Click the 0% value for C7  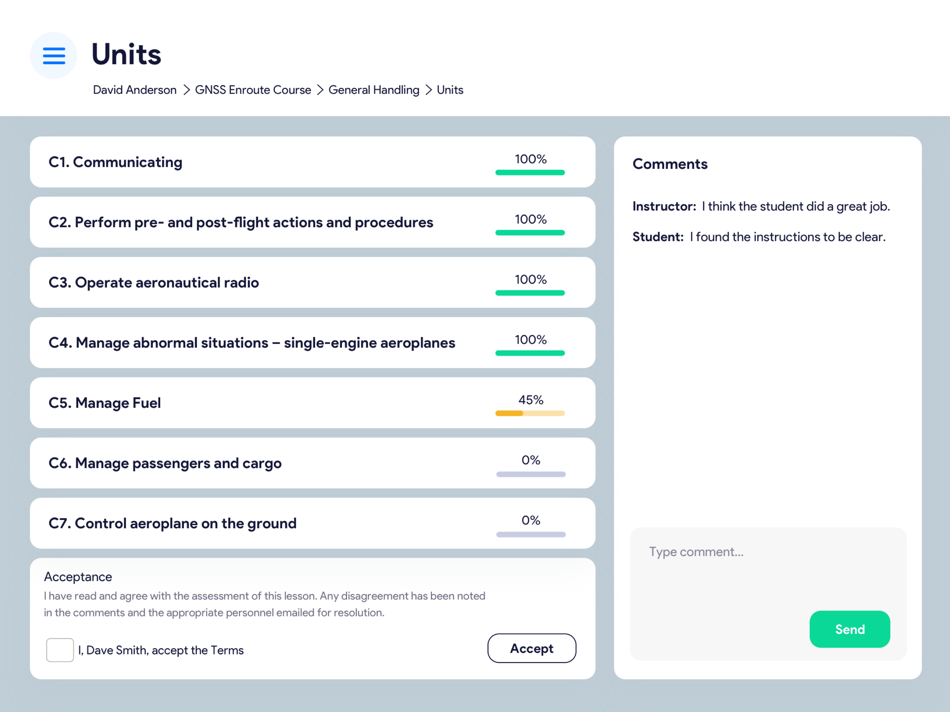(x=531, y=521)
